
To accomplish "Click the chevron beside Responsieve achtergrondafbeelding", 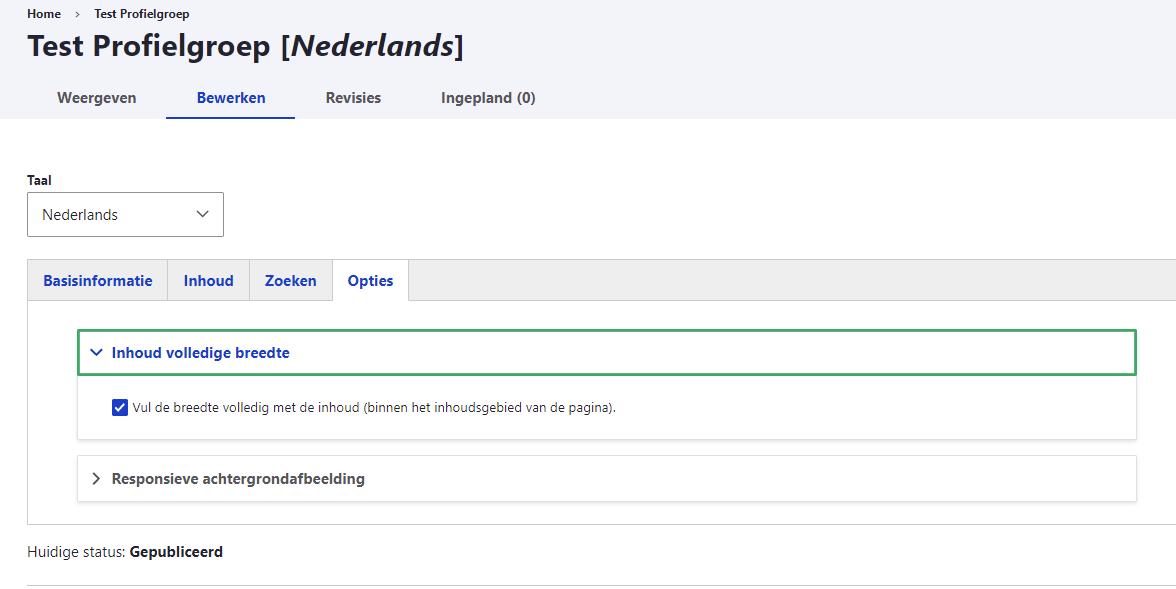I will 97,479.
